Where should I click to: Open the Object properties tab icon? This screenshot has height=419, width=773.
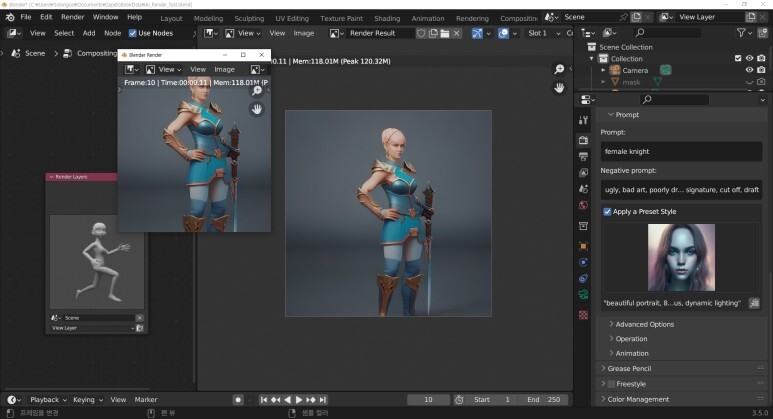pyautogui.click(x=583, y=246)
